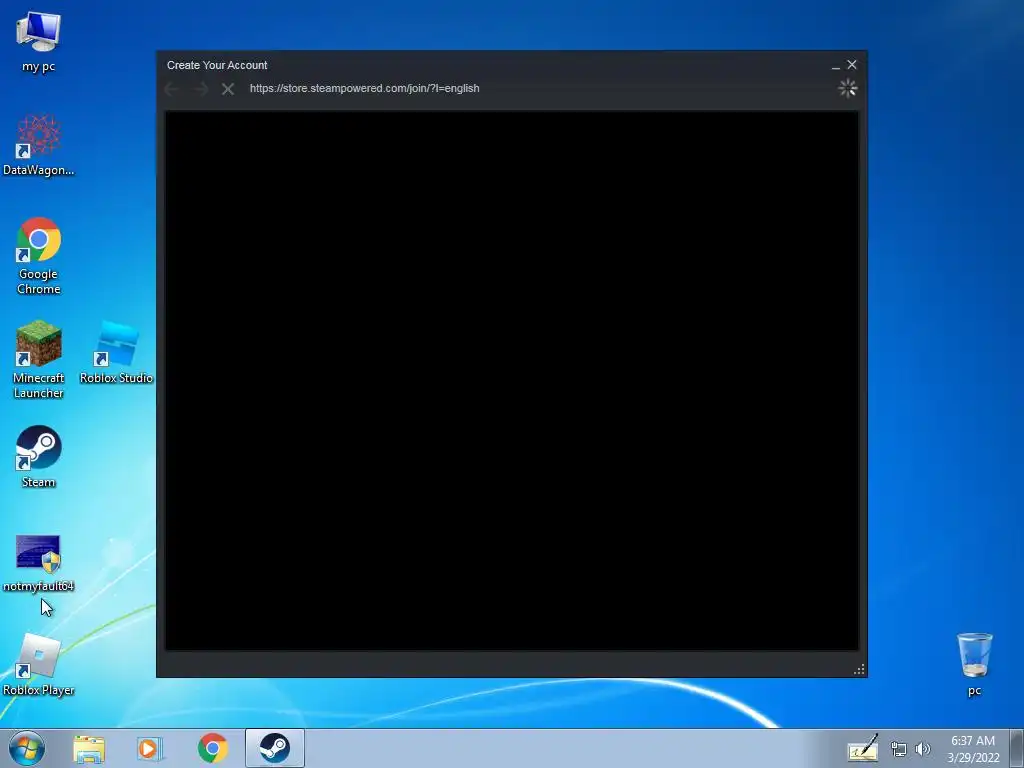
Task: Open the Windows Start menu
Action: coord(27,748)
